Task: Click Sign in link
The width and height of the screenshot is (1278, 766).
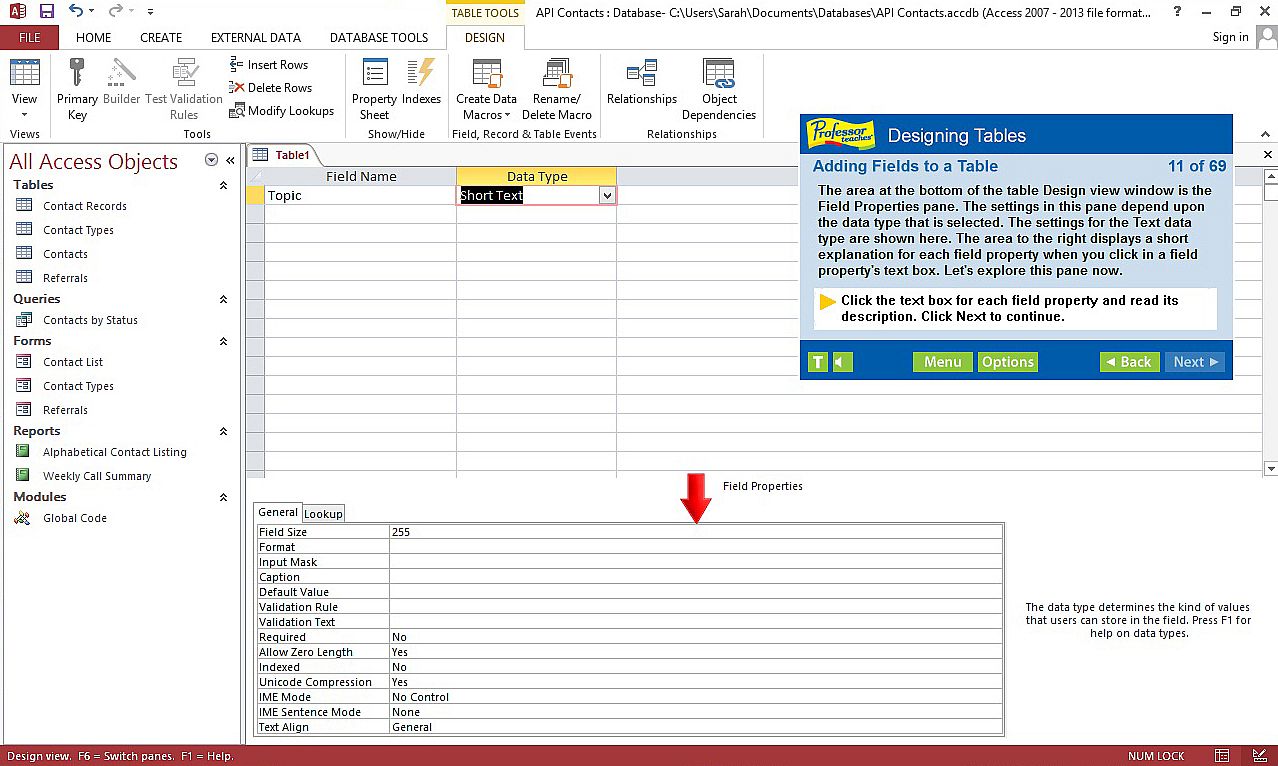Action: pyautogui.click(x=1230, y=37)
